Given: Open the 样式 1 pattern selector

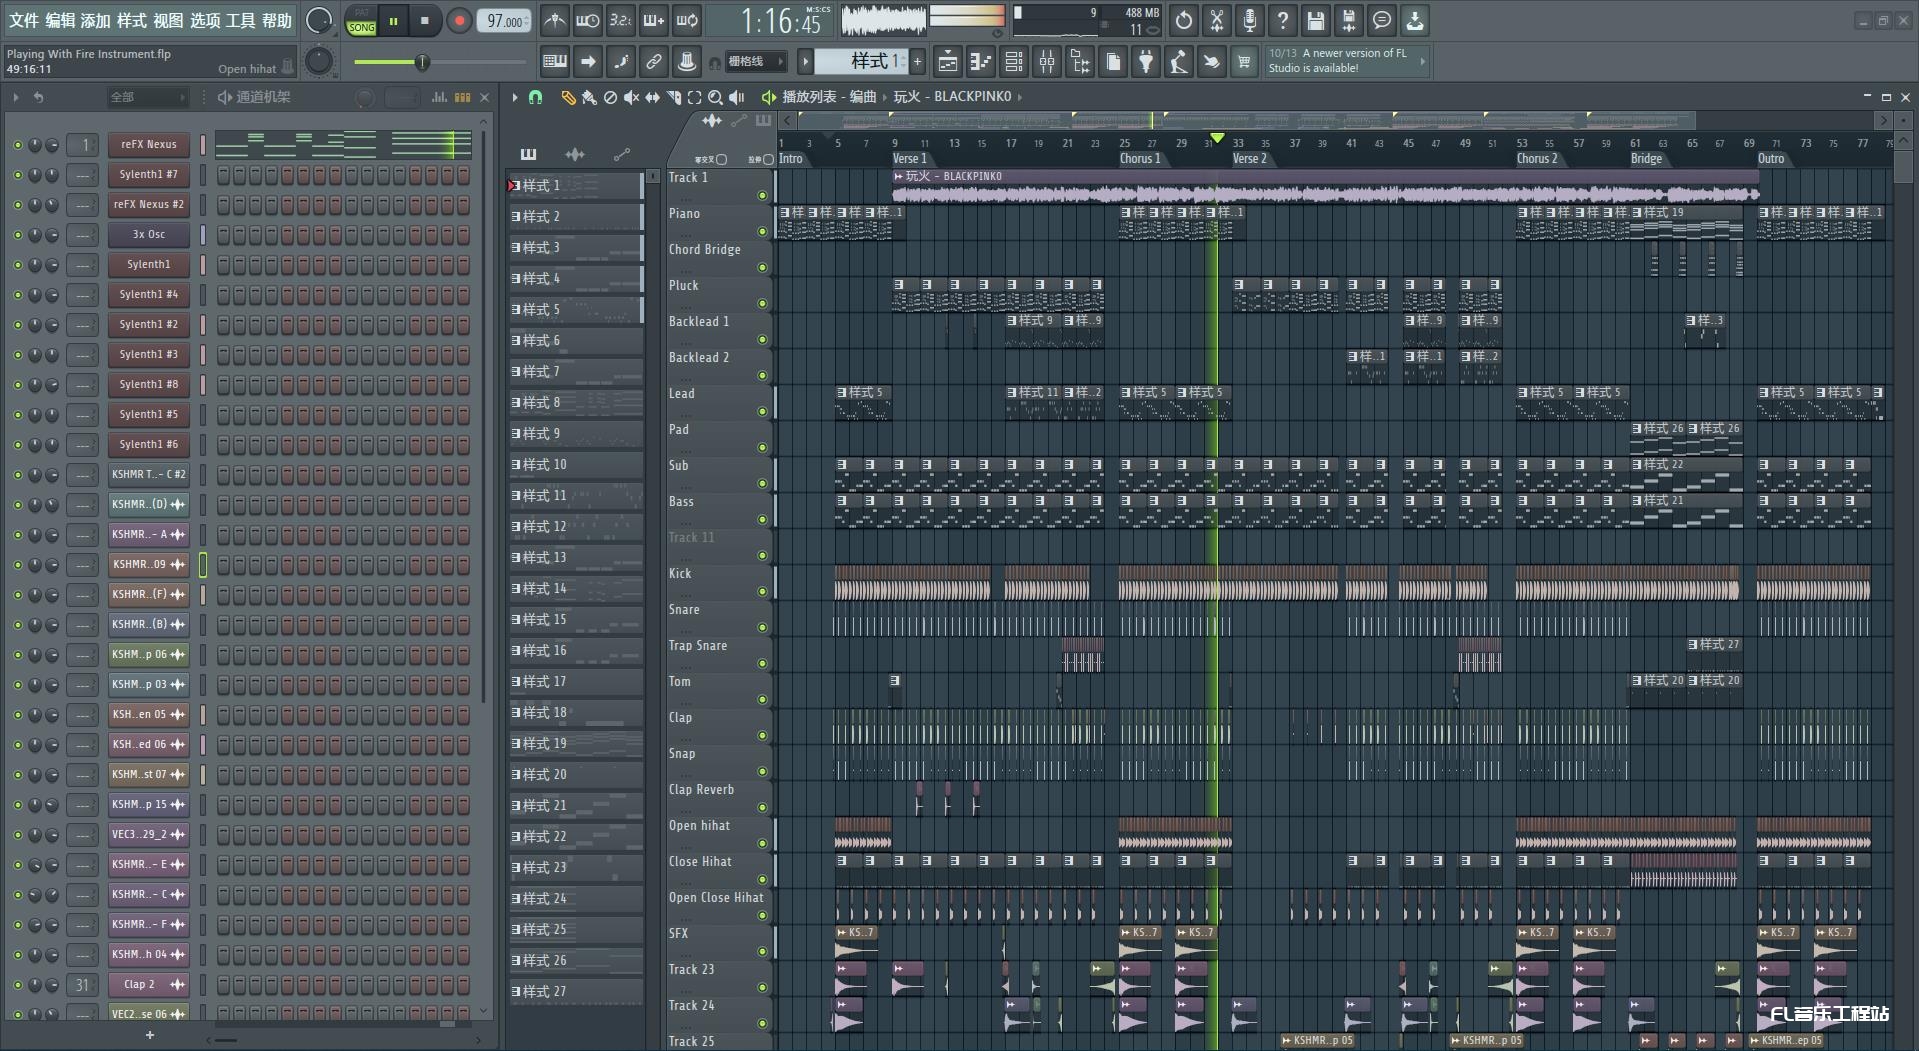Looking at the screenshot, I should click(861, 62).
